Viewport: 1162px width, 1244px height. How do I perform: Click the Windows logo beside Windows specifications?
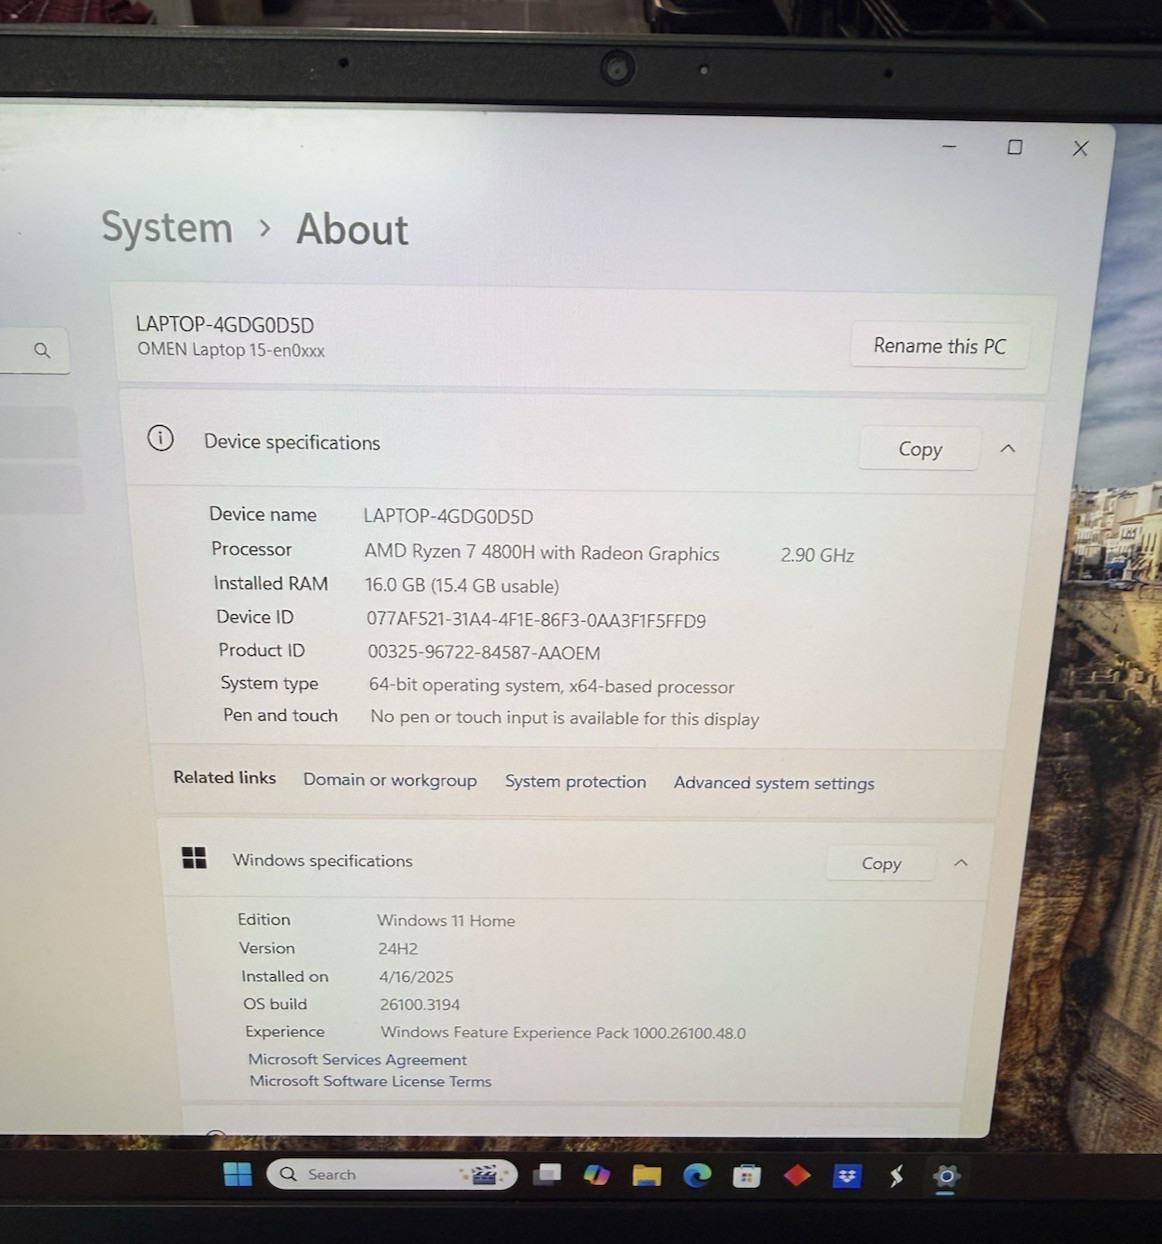194,857
